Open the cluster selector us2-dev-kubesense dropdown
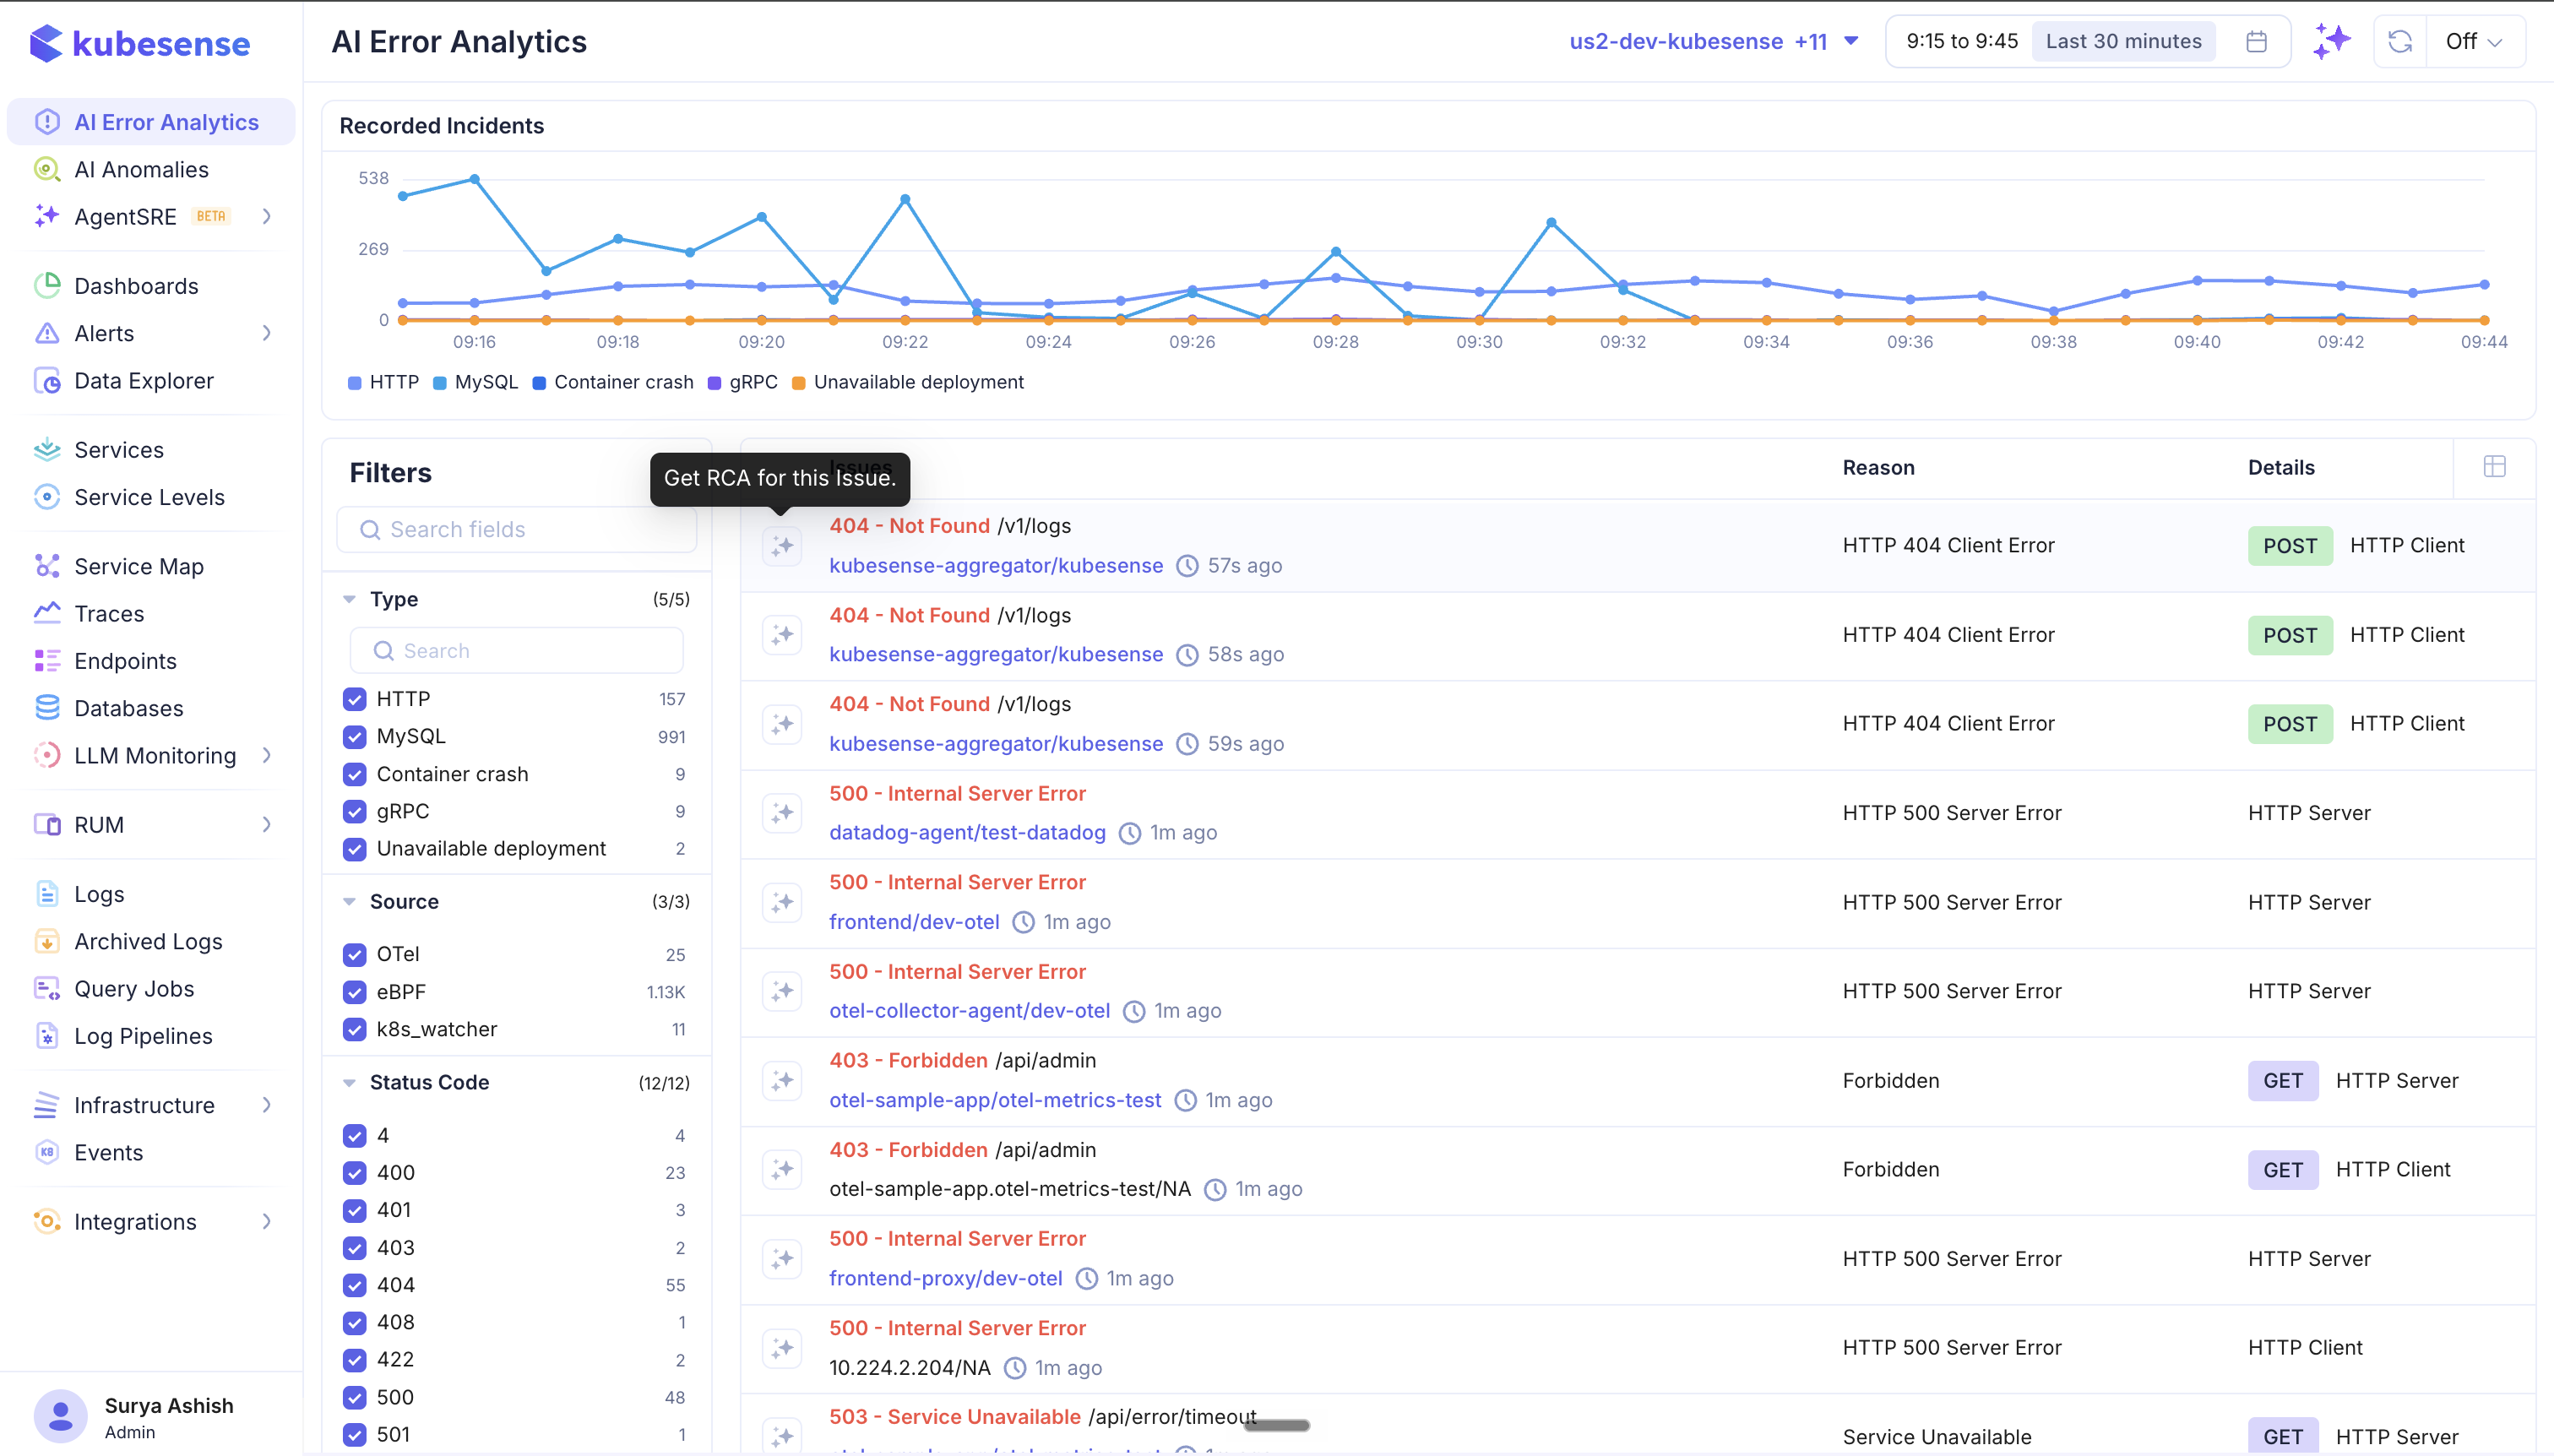This screenshot has width=2554, height=1456. [x=1714, y=41]
